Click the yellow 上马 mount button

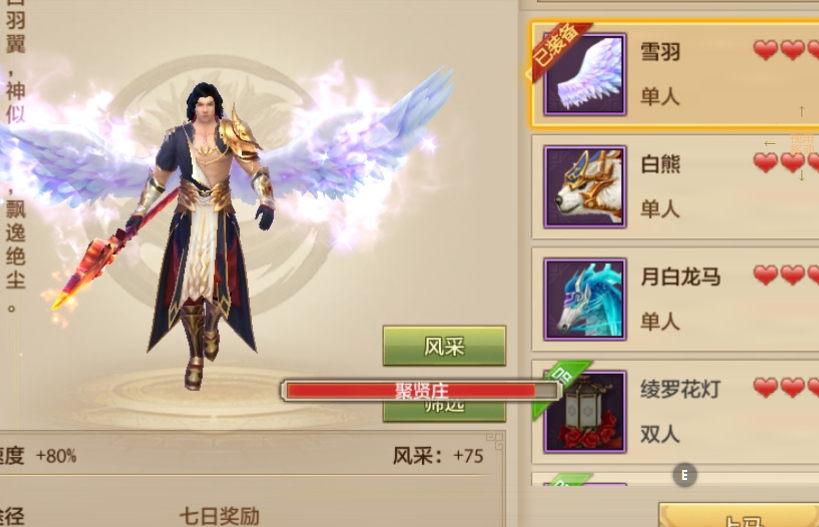[739, 515]
